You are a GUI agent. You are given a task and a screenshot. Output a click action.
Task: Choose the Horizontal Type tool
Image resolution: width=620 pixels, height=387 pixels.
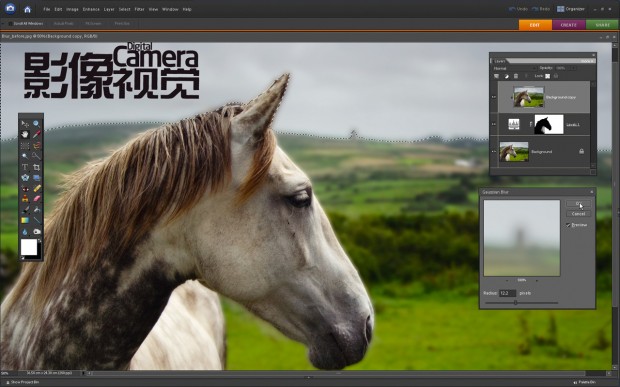point(25,167)
